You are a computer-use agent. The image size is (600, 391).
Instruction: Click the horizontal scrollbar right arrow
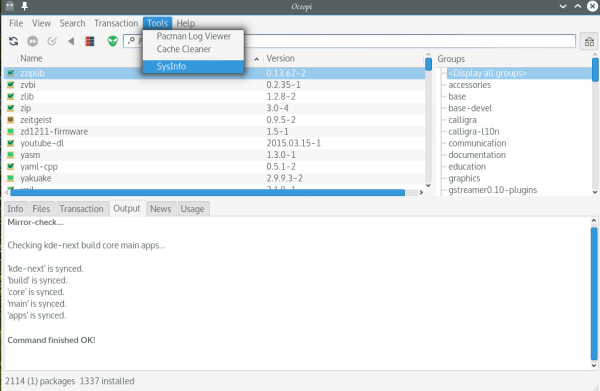(421, 192)
